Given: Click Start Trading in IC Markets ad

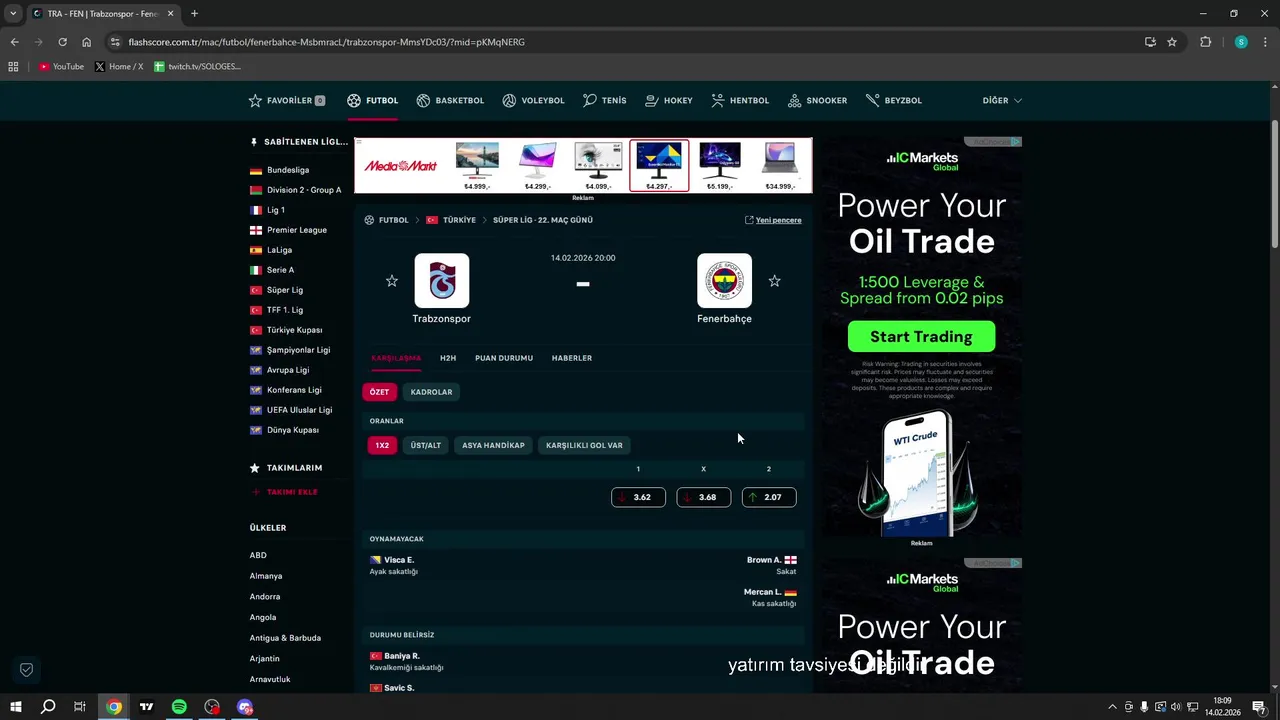Looking at the screenshot, I should (x=921, y=337).
